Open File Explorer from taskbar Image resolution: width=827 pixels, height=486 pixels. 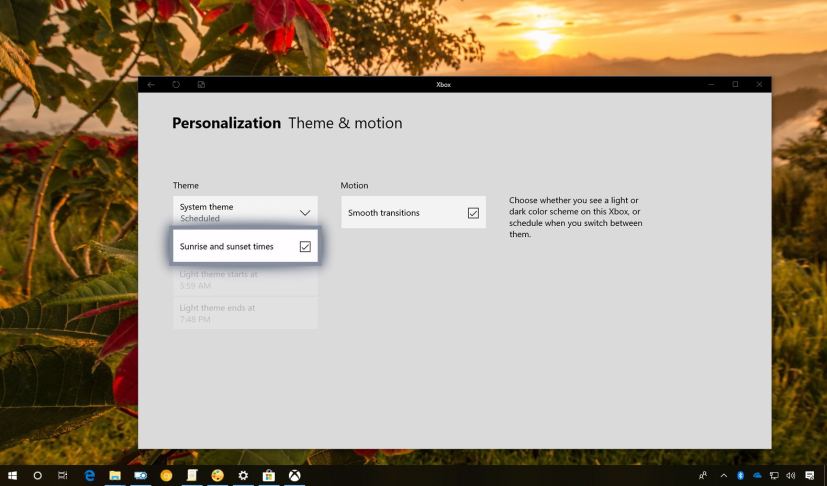point(115,475)
